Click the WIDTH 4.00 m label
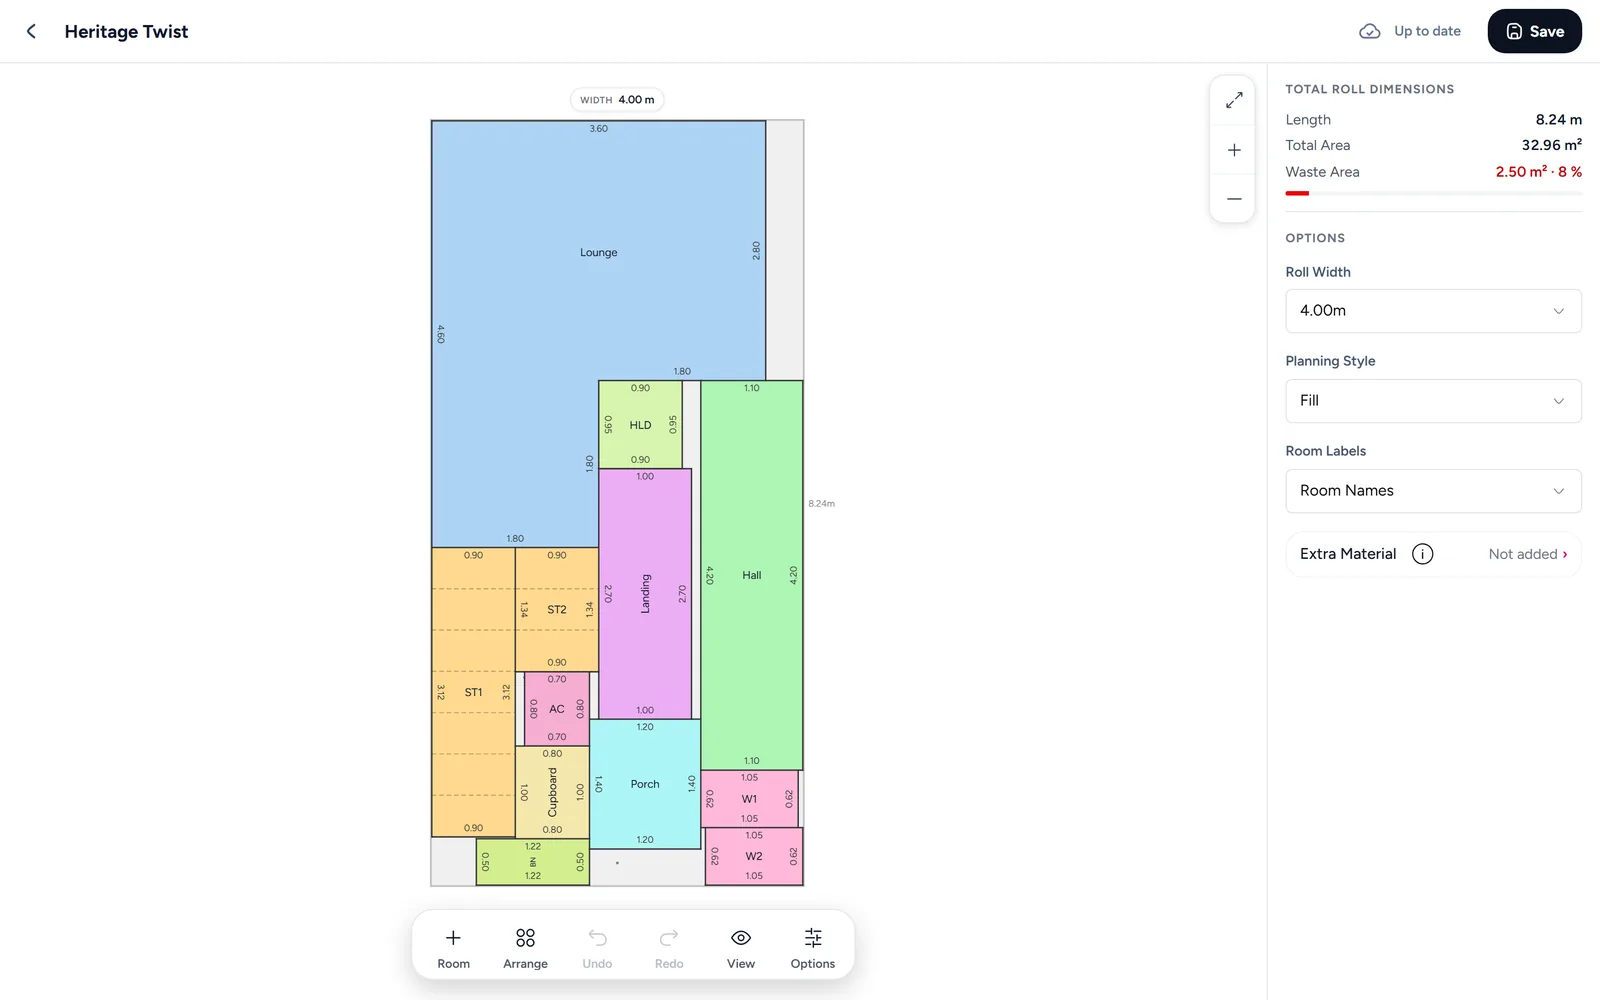1600x1000 pixels. (617, 100)
